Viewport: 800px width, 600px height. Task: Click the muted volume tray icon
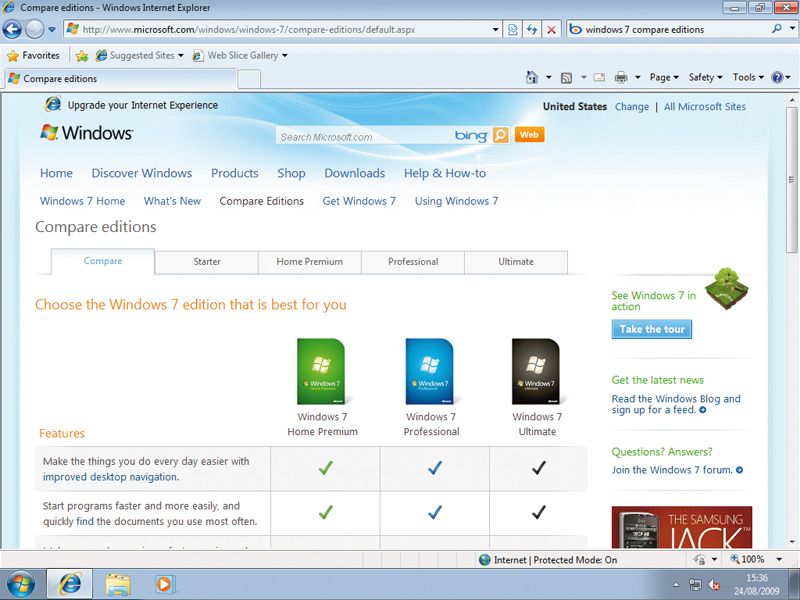(714, 584)
